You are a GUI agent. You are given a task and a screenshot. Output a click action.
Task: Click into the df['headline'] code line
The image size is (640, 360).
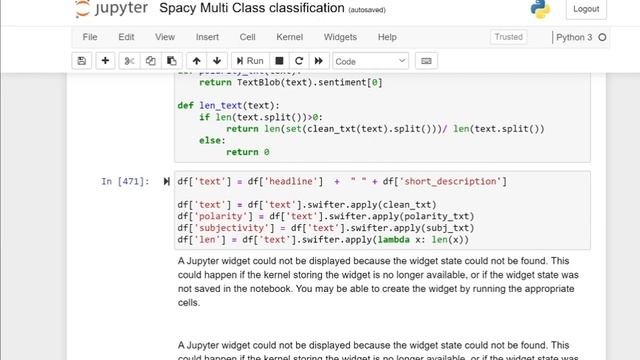342,181
